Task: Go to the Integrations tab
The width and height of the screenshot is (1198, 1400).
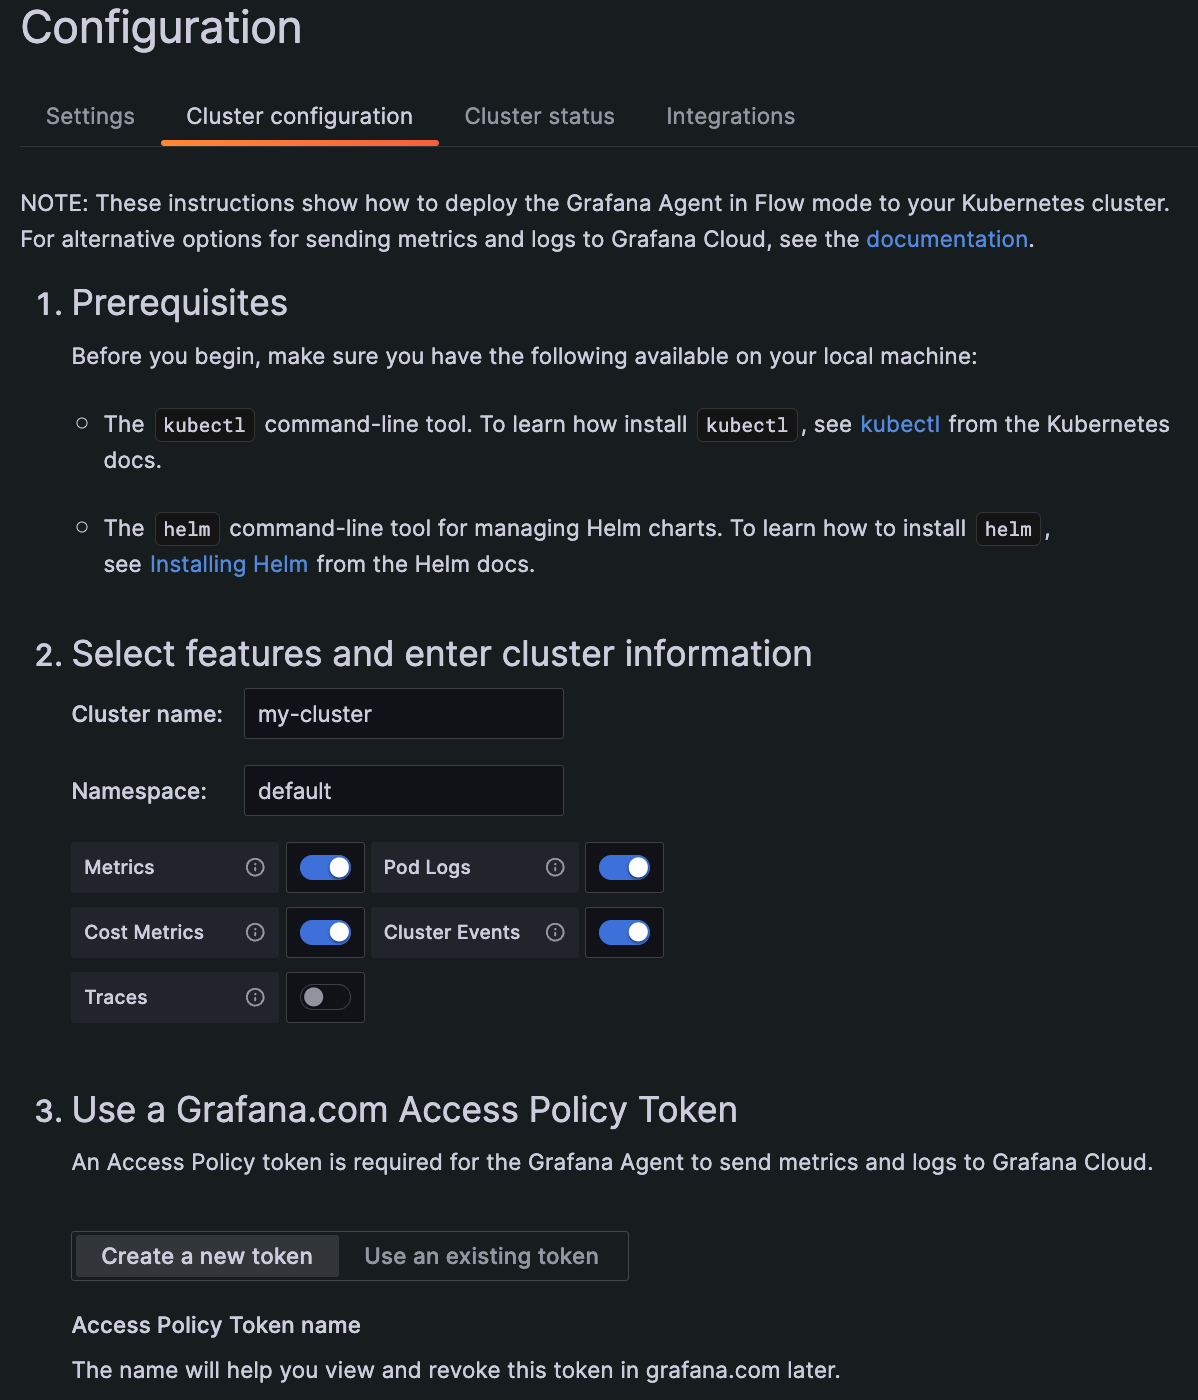Action: 730,116
